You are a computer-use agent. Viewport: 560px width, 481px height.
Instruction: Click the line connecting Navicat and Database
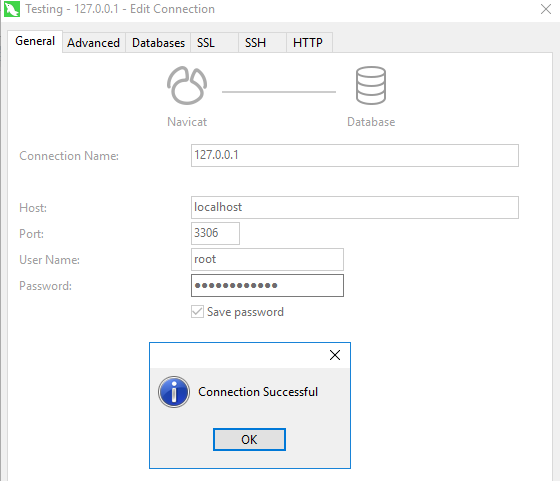click(x=279, y=92)
